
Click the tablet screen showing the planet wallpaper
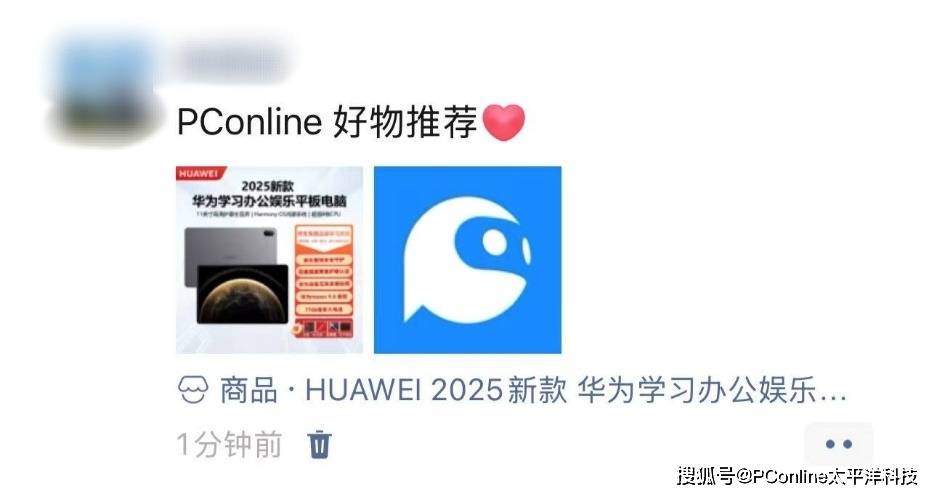[243, 294]
